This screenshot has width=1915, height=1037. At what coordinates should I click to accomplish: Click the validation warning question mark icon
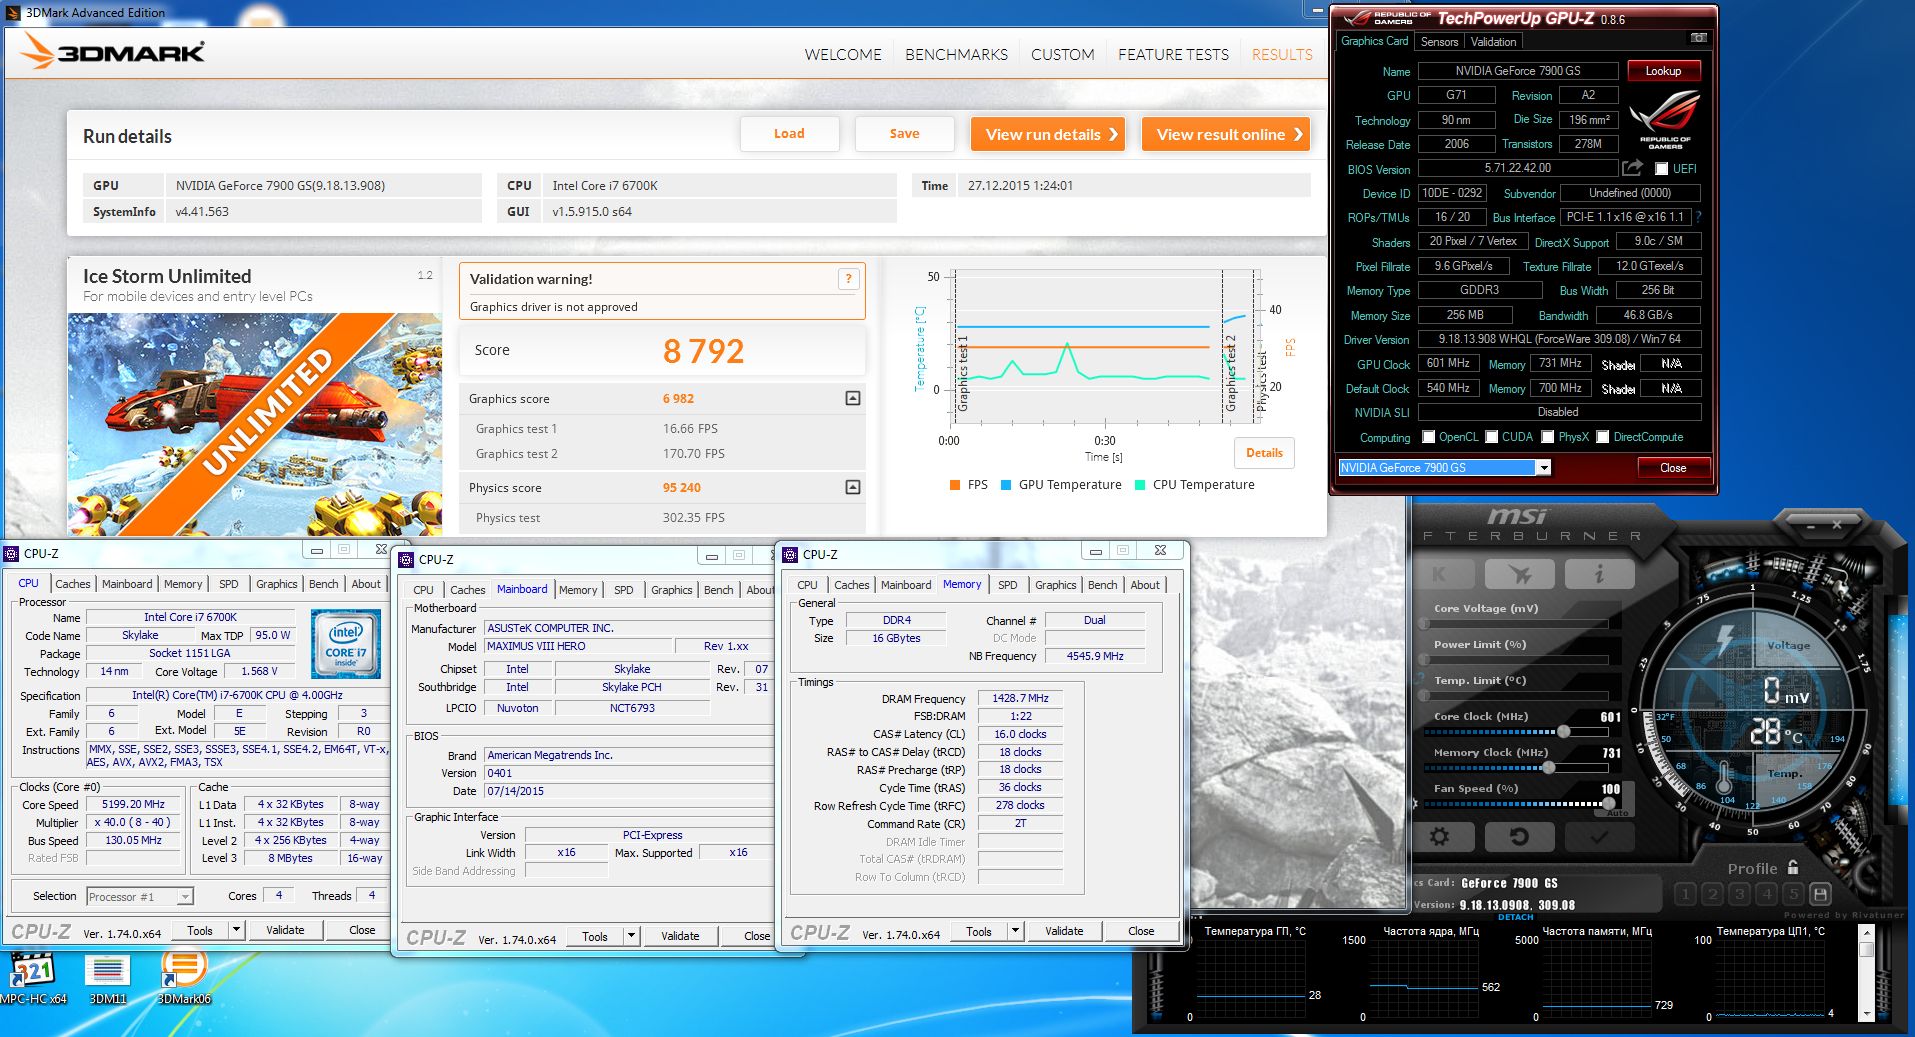tap(848, 279)
